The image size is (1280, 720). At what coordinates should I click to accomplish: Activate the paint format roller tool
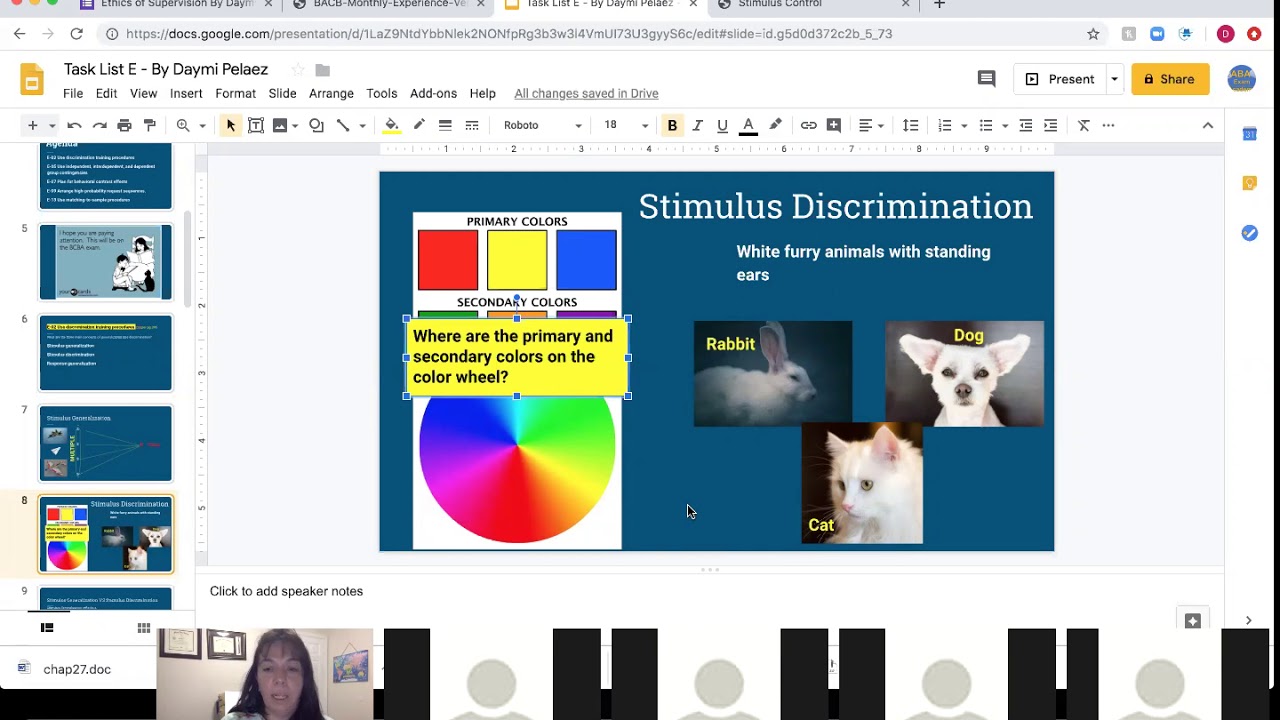pos(150,125)
